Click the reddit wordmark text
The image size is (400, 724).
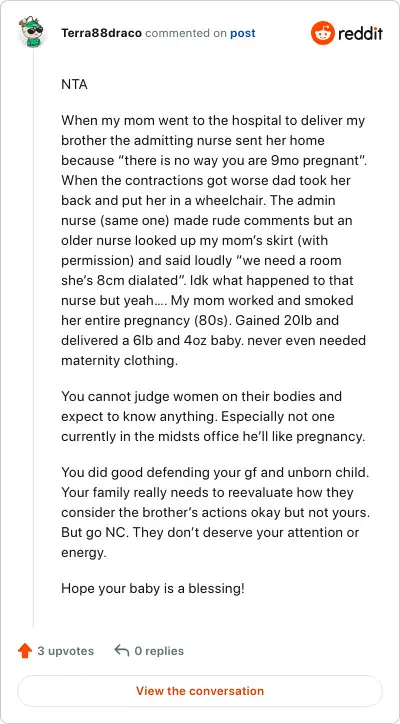361,33
